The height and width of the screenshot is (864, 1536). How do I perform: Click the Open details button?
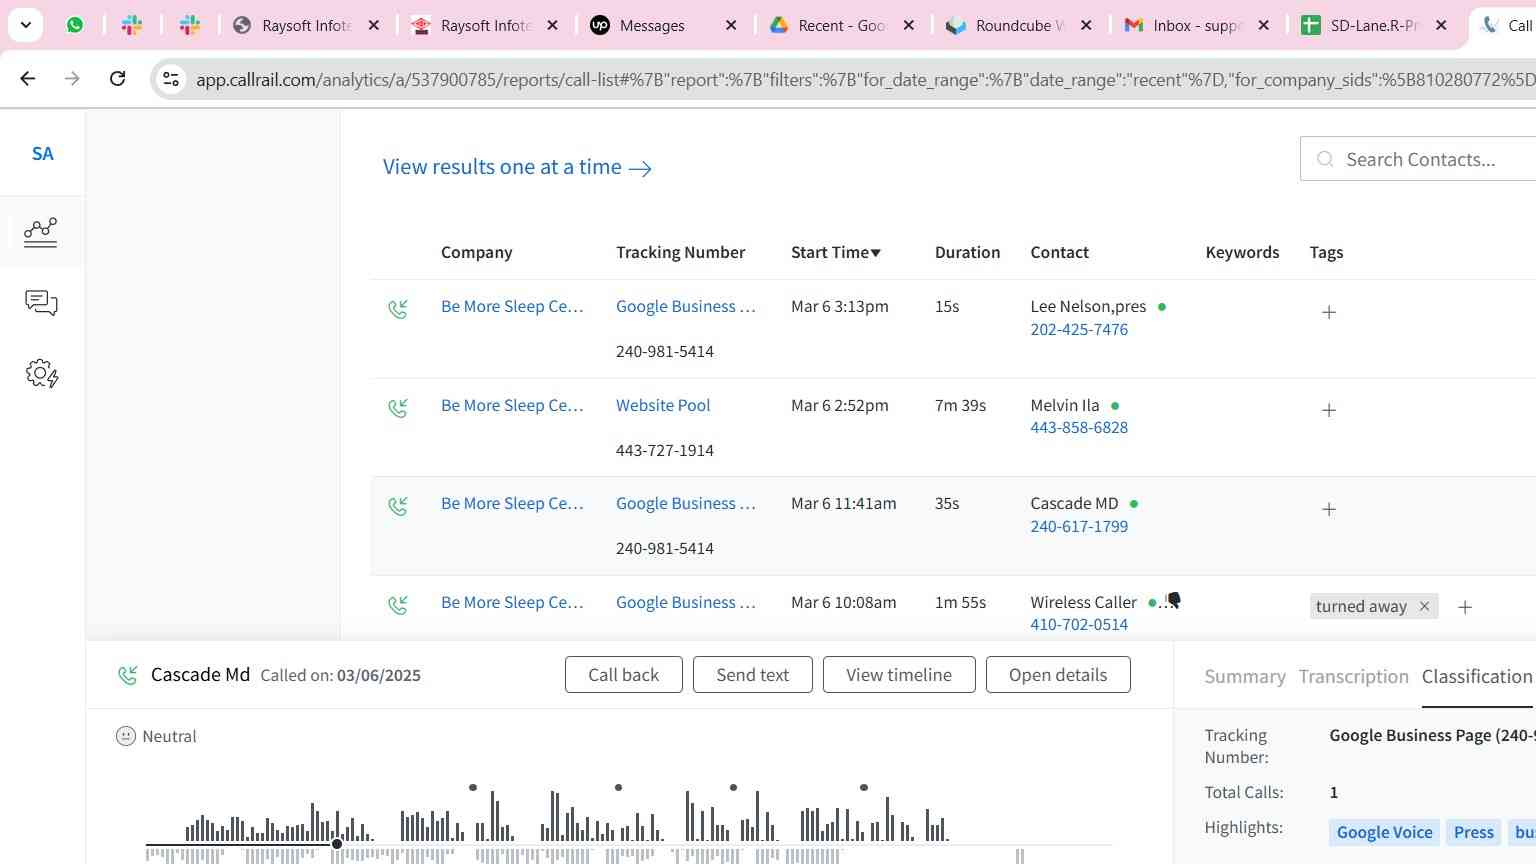[x=1058, y=675]
